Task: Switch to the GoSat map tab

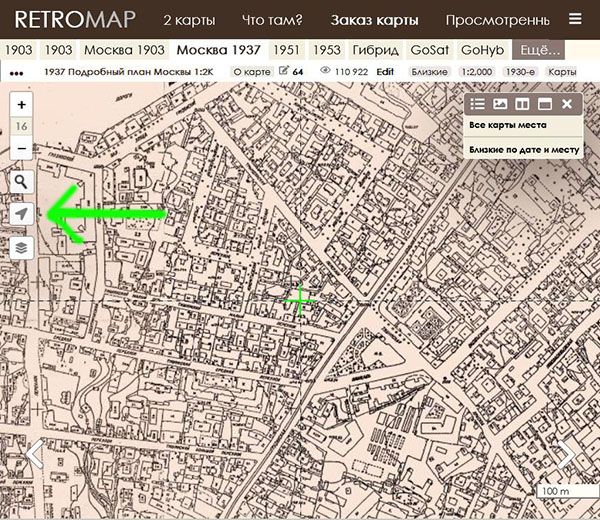Action: [x=428, y=49]
